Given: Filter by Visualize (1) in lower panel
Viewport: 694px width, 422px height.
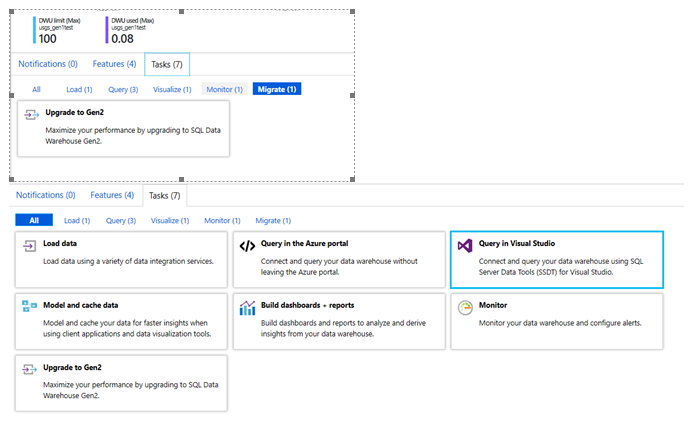Looking at the screenshot, I should coord(170,221).
